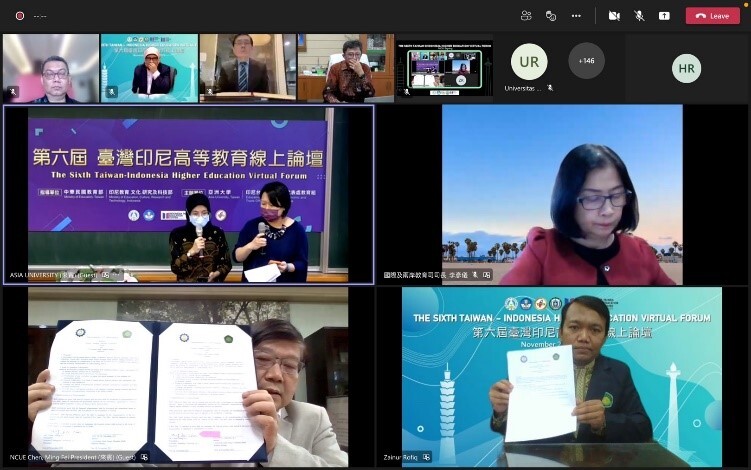Select thumbnail of man in batik shirt
This screenshot has width=751, height=470.
(x=346, y=68)
